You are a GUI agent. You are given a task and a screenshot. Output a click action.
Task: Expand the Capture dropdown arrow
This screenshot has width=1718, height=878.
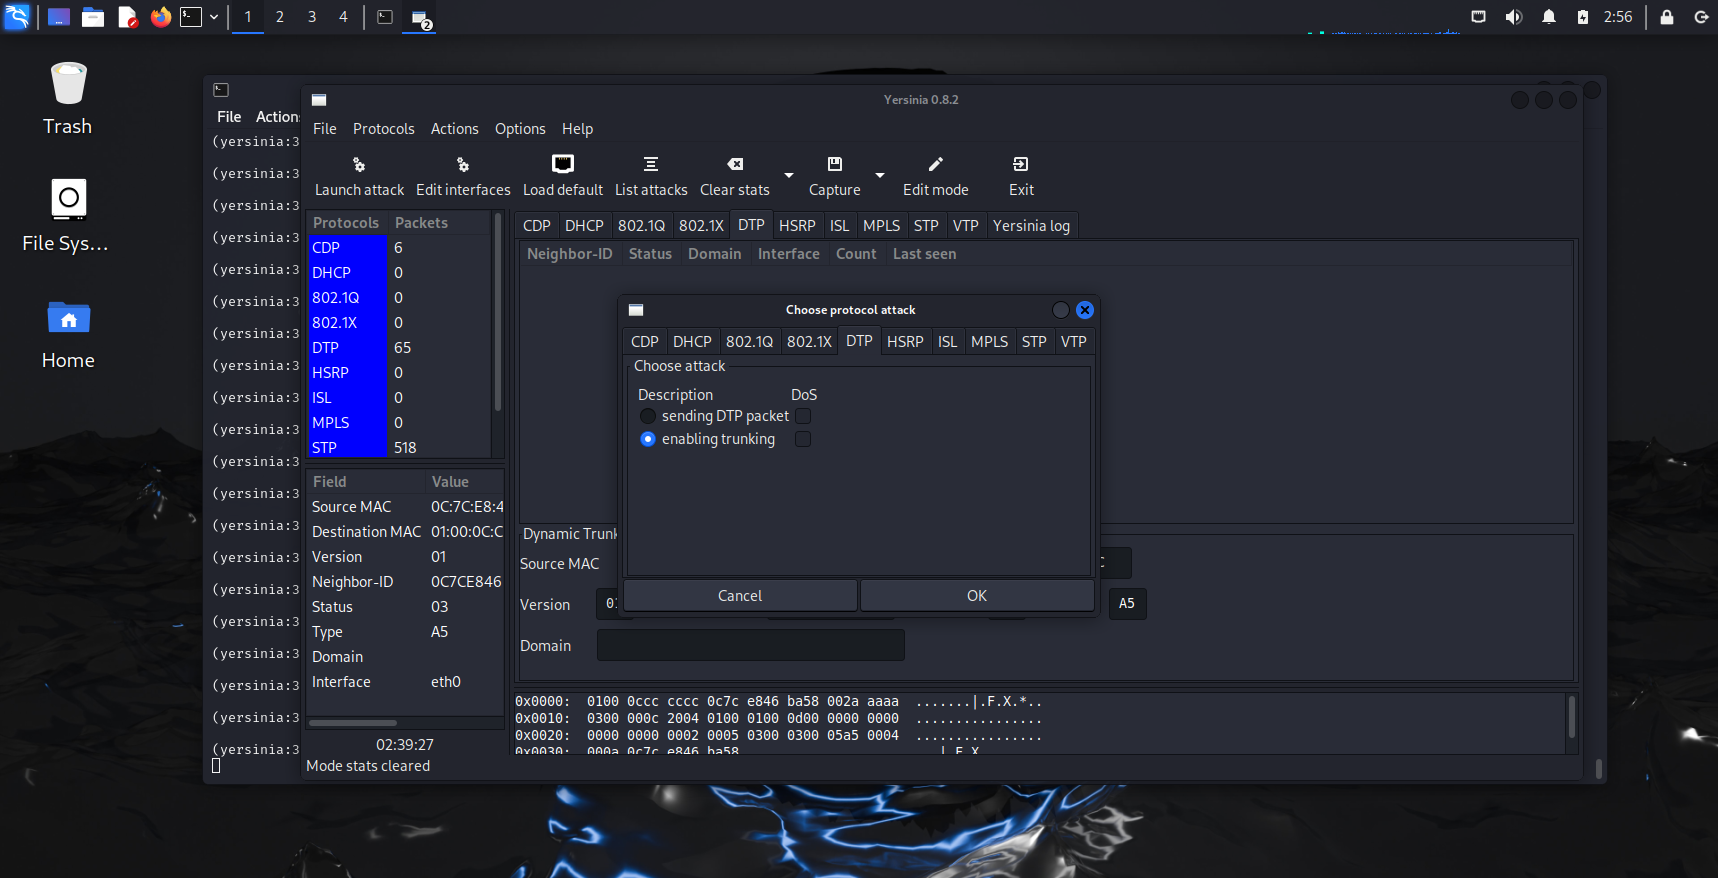[880, 175]
